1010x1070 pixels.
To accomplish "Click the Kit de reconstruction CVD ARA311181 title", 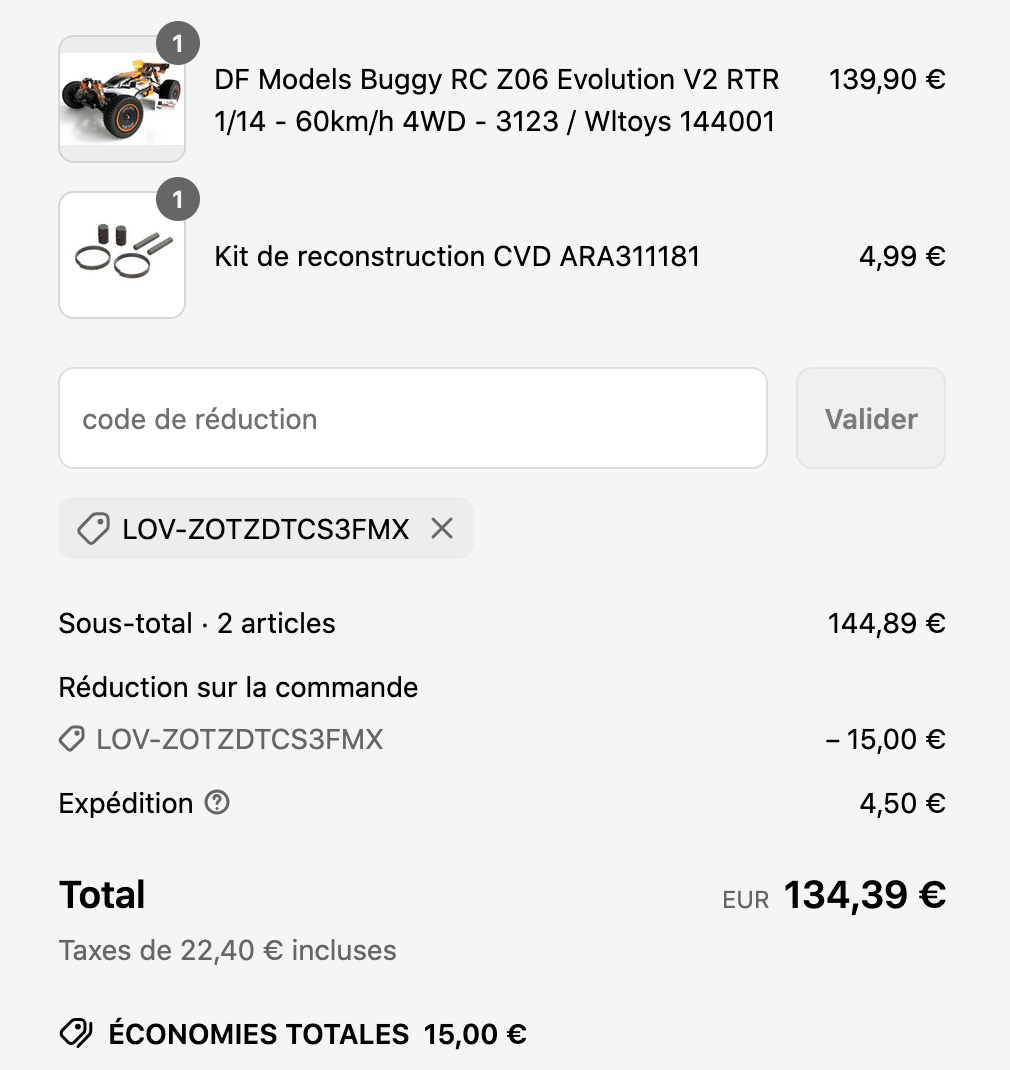I will click(x=457, y=256).
